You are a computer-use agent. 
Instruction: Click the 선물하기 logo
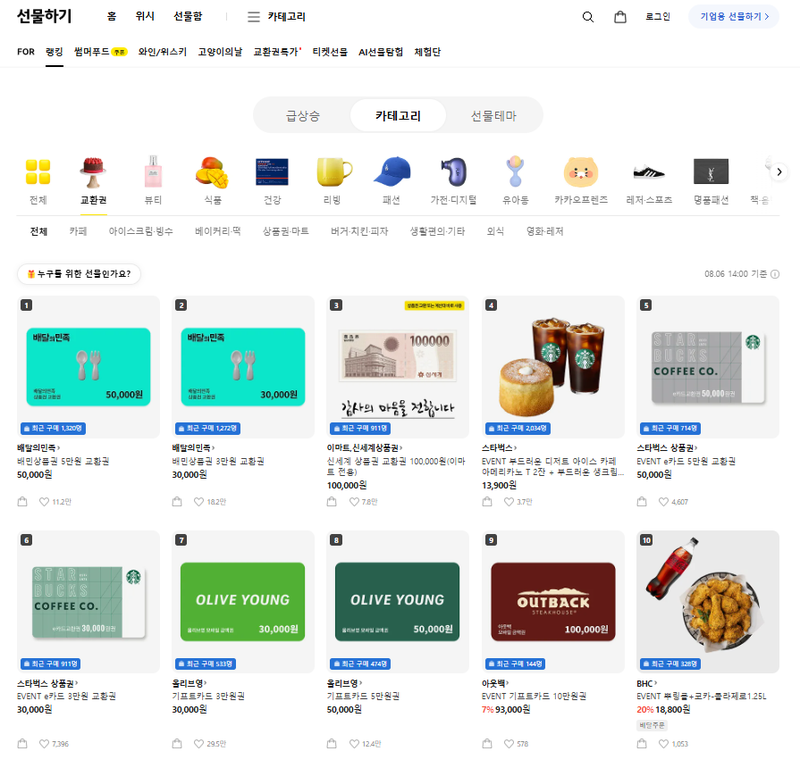point(44,16)
